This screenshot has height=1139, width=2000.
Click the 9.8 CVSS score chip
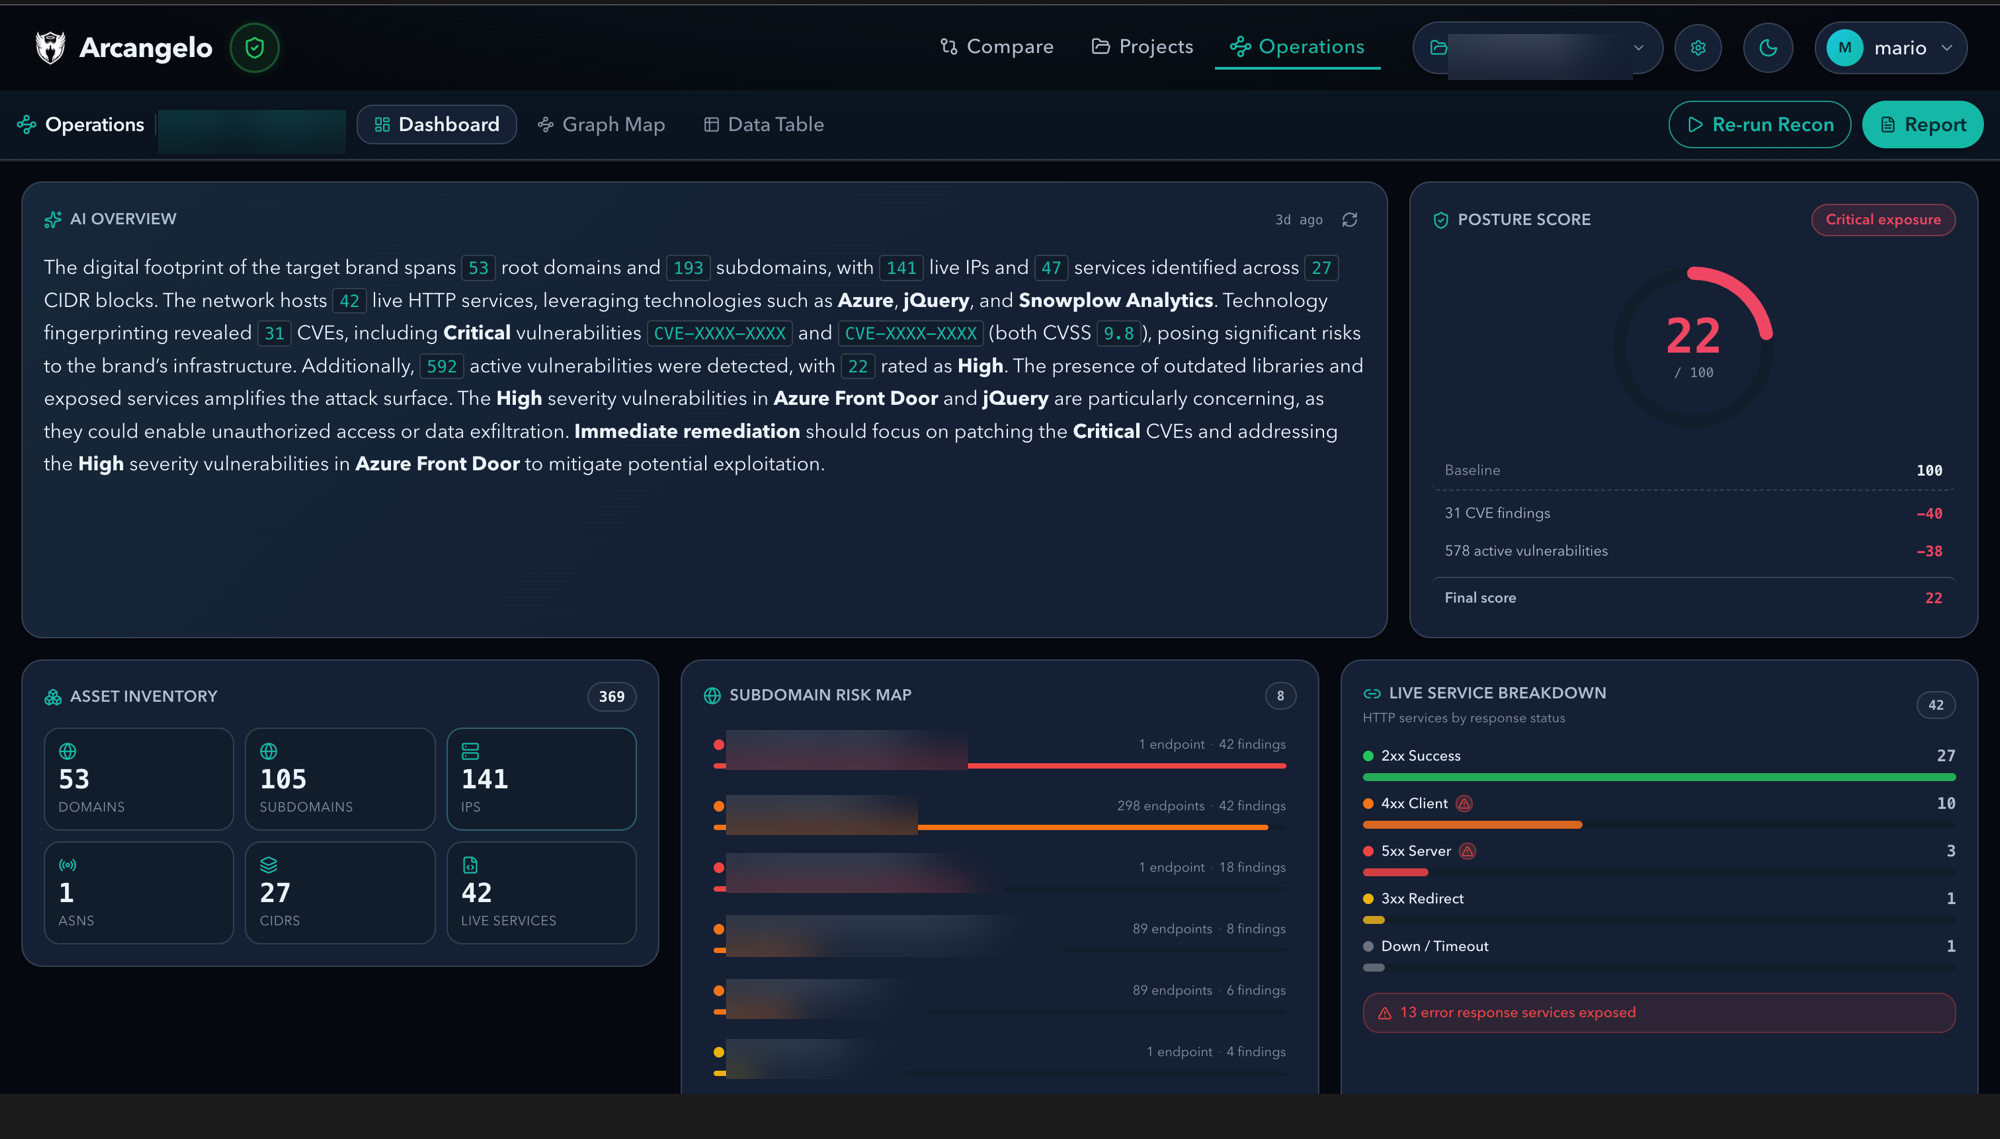coord(1118,333)
